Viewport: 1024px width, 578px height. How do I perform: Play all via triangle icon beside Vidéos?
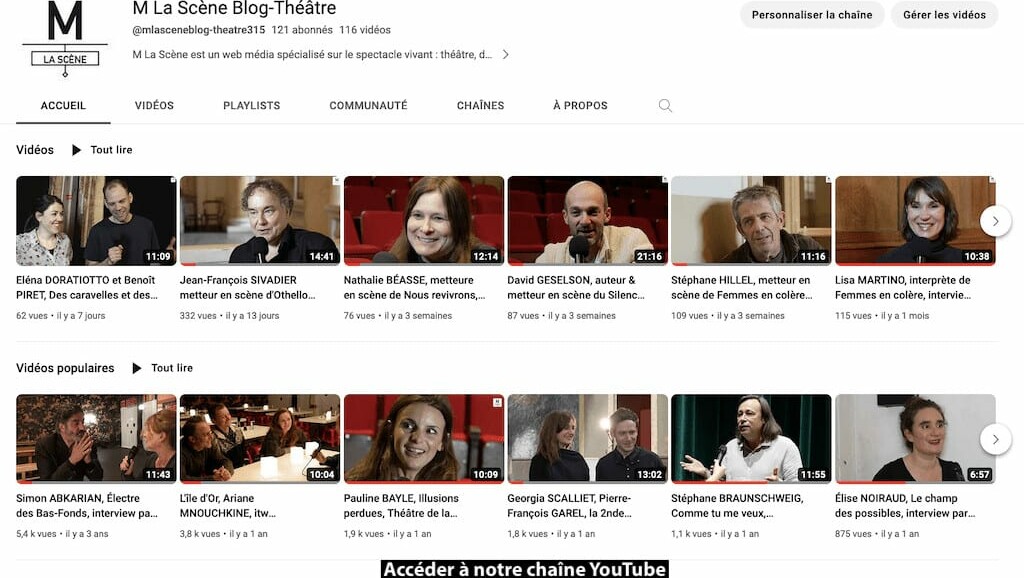[76, 150]
